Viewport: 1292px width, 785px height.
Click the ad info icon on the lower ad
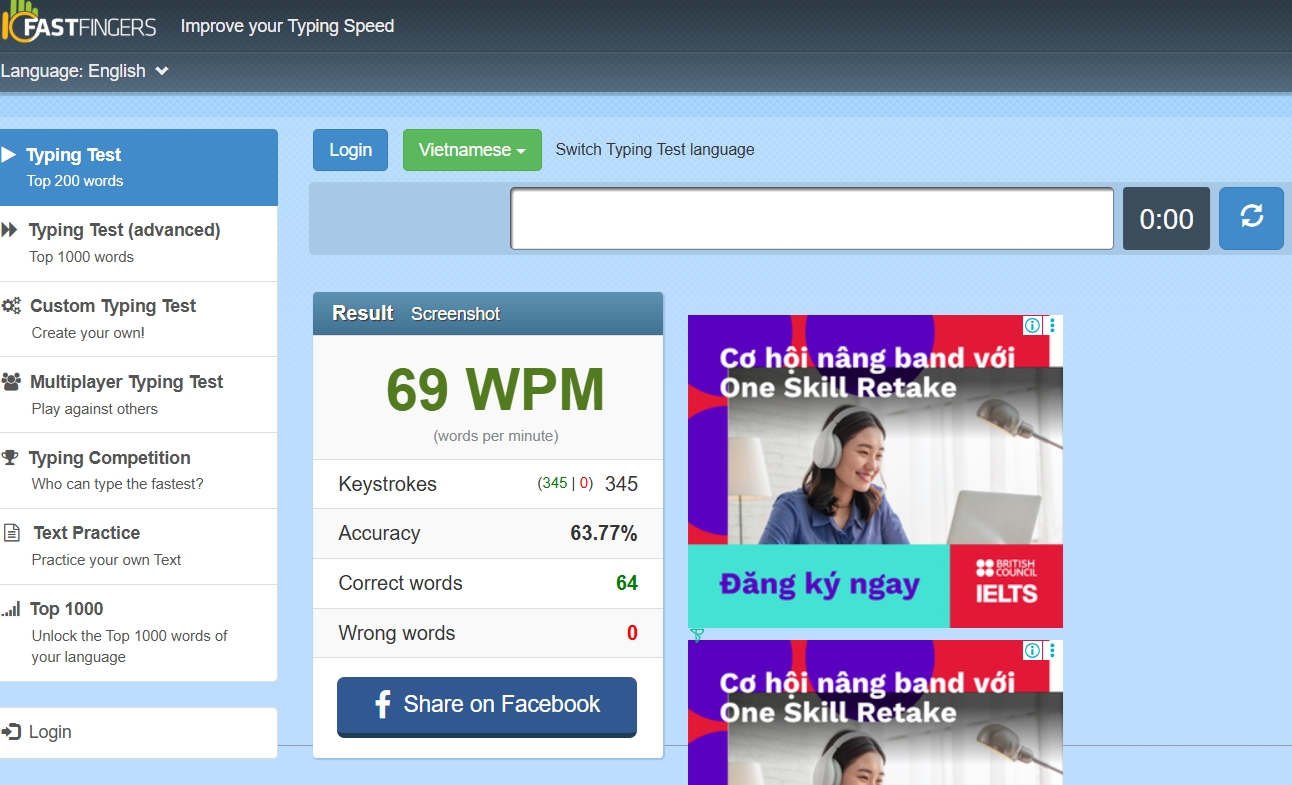pos(1032,650)
